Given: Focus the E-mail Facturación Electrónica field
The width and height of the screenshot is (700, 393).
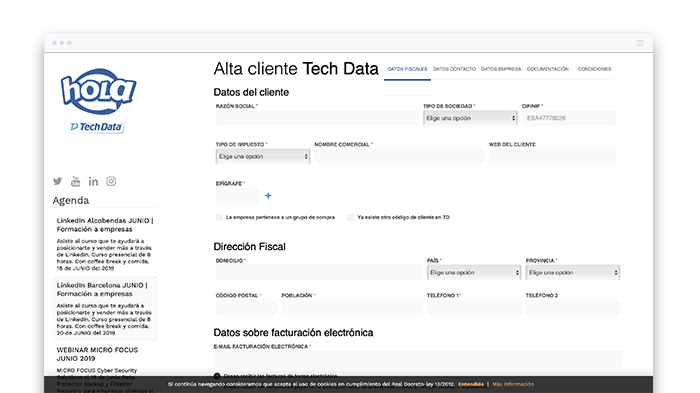Looking at the screenshot, I should point(418,359).
